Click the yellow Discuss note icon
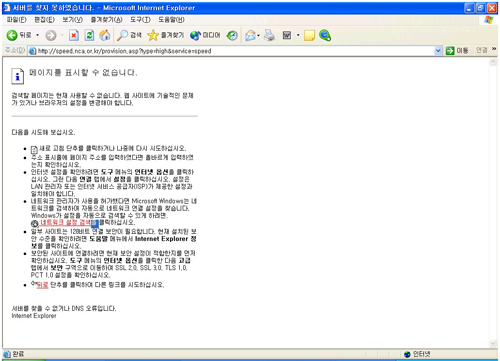Viewport: 500px width, 361px height. [309, 35]
